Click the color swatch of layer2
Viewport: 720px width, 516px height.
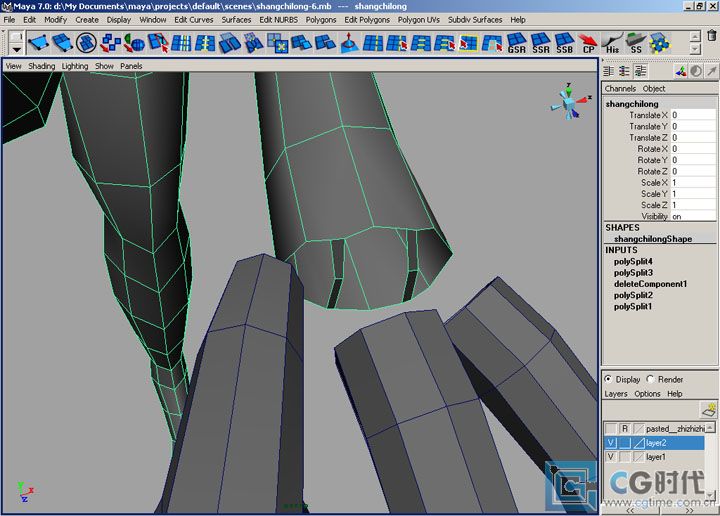tap(639, 443)
